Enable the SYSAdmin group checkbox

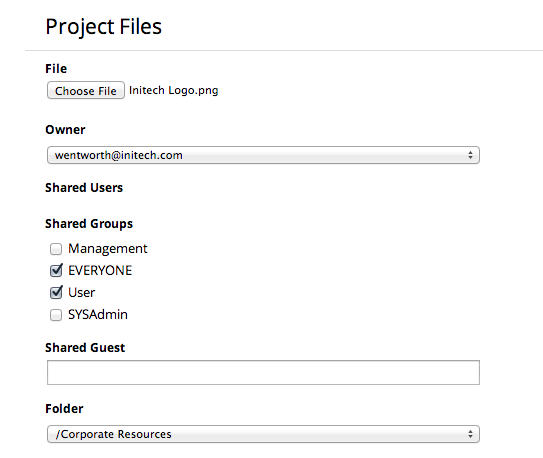56,315
